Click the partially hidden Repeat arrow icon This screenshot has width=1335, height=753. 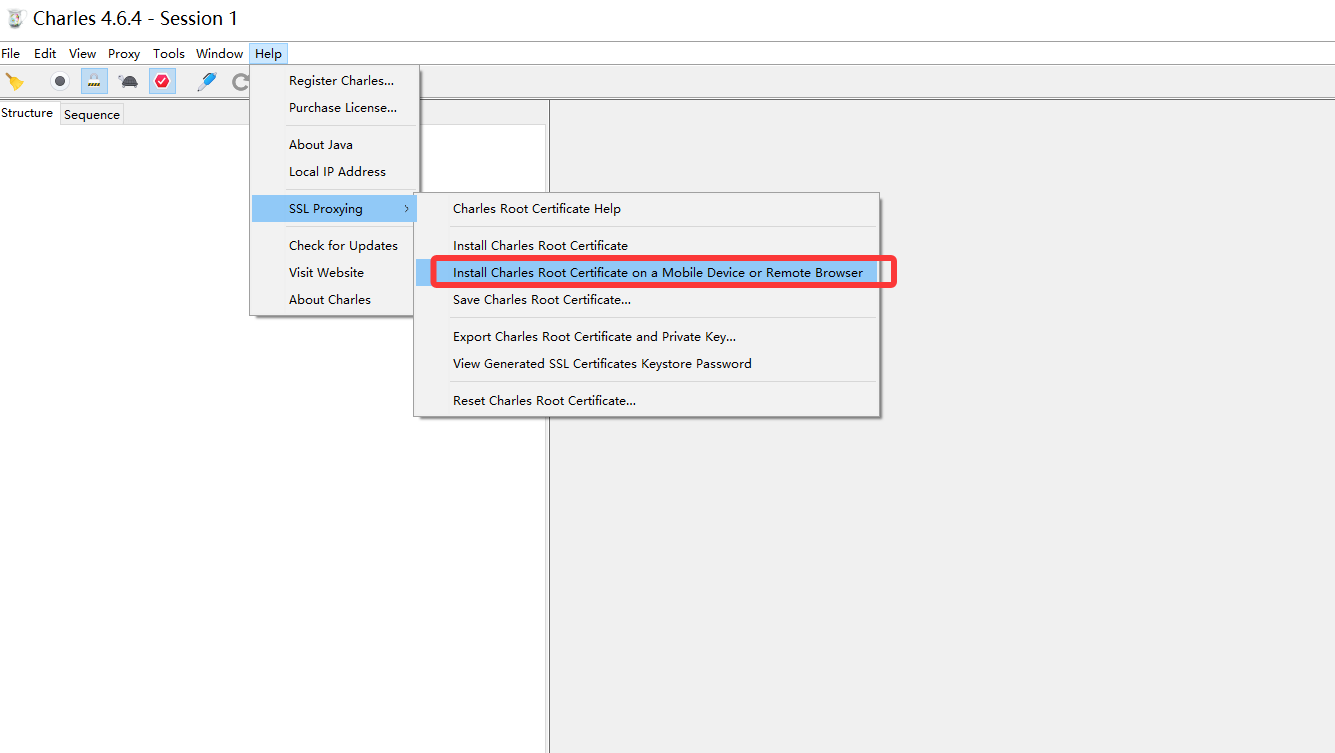[240, 82]
